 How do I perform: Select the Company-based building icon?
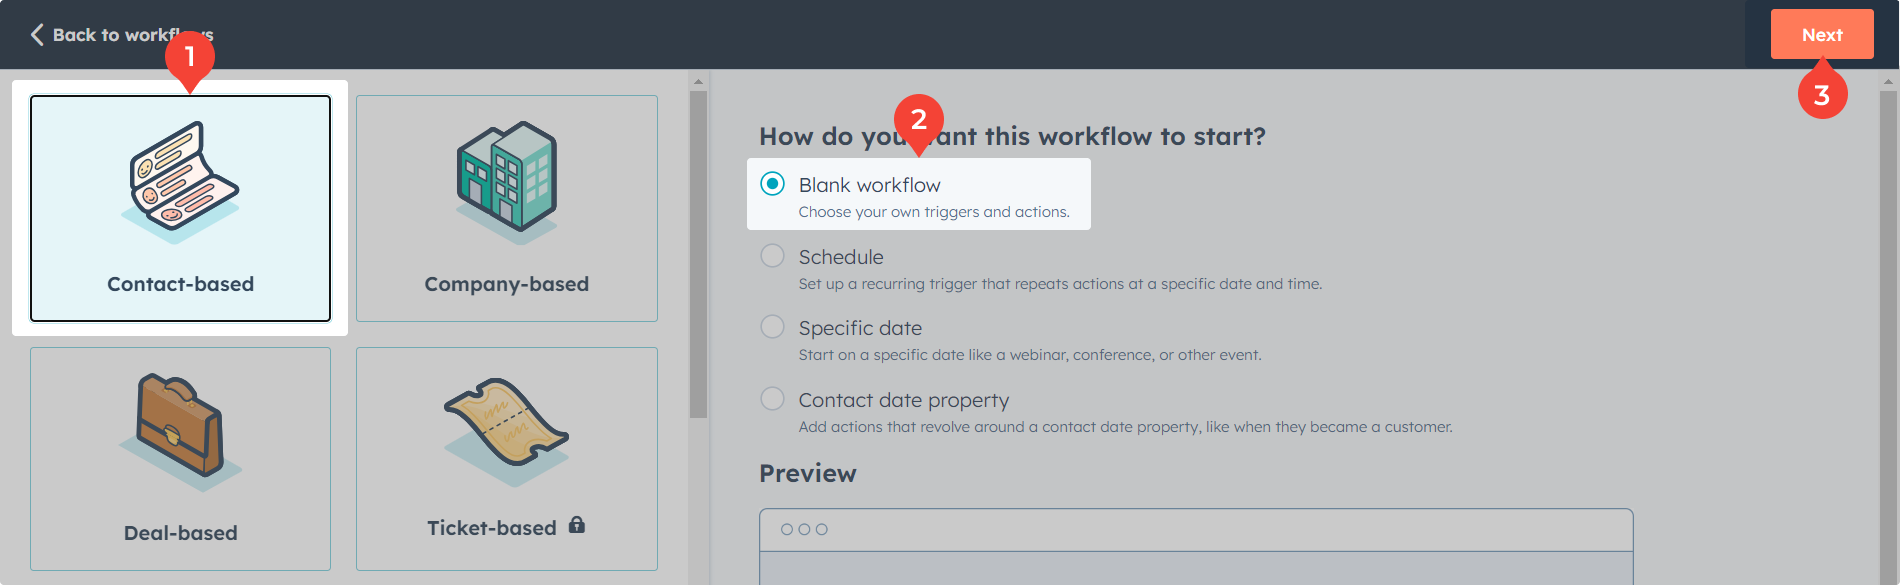(x=507, y=180)
